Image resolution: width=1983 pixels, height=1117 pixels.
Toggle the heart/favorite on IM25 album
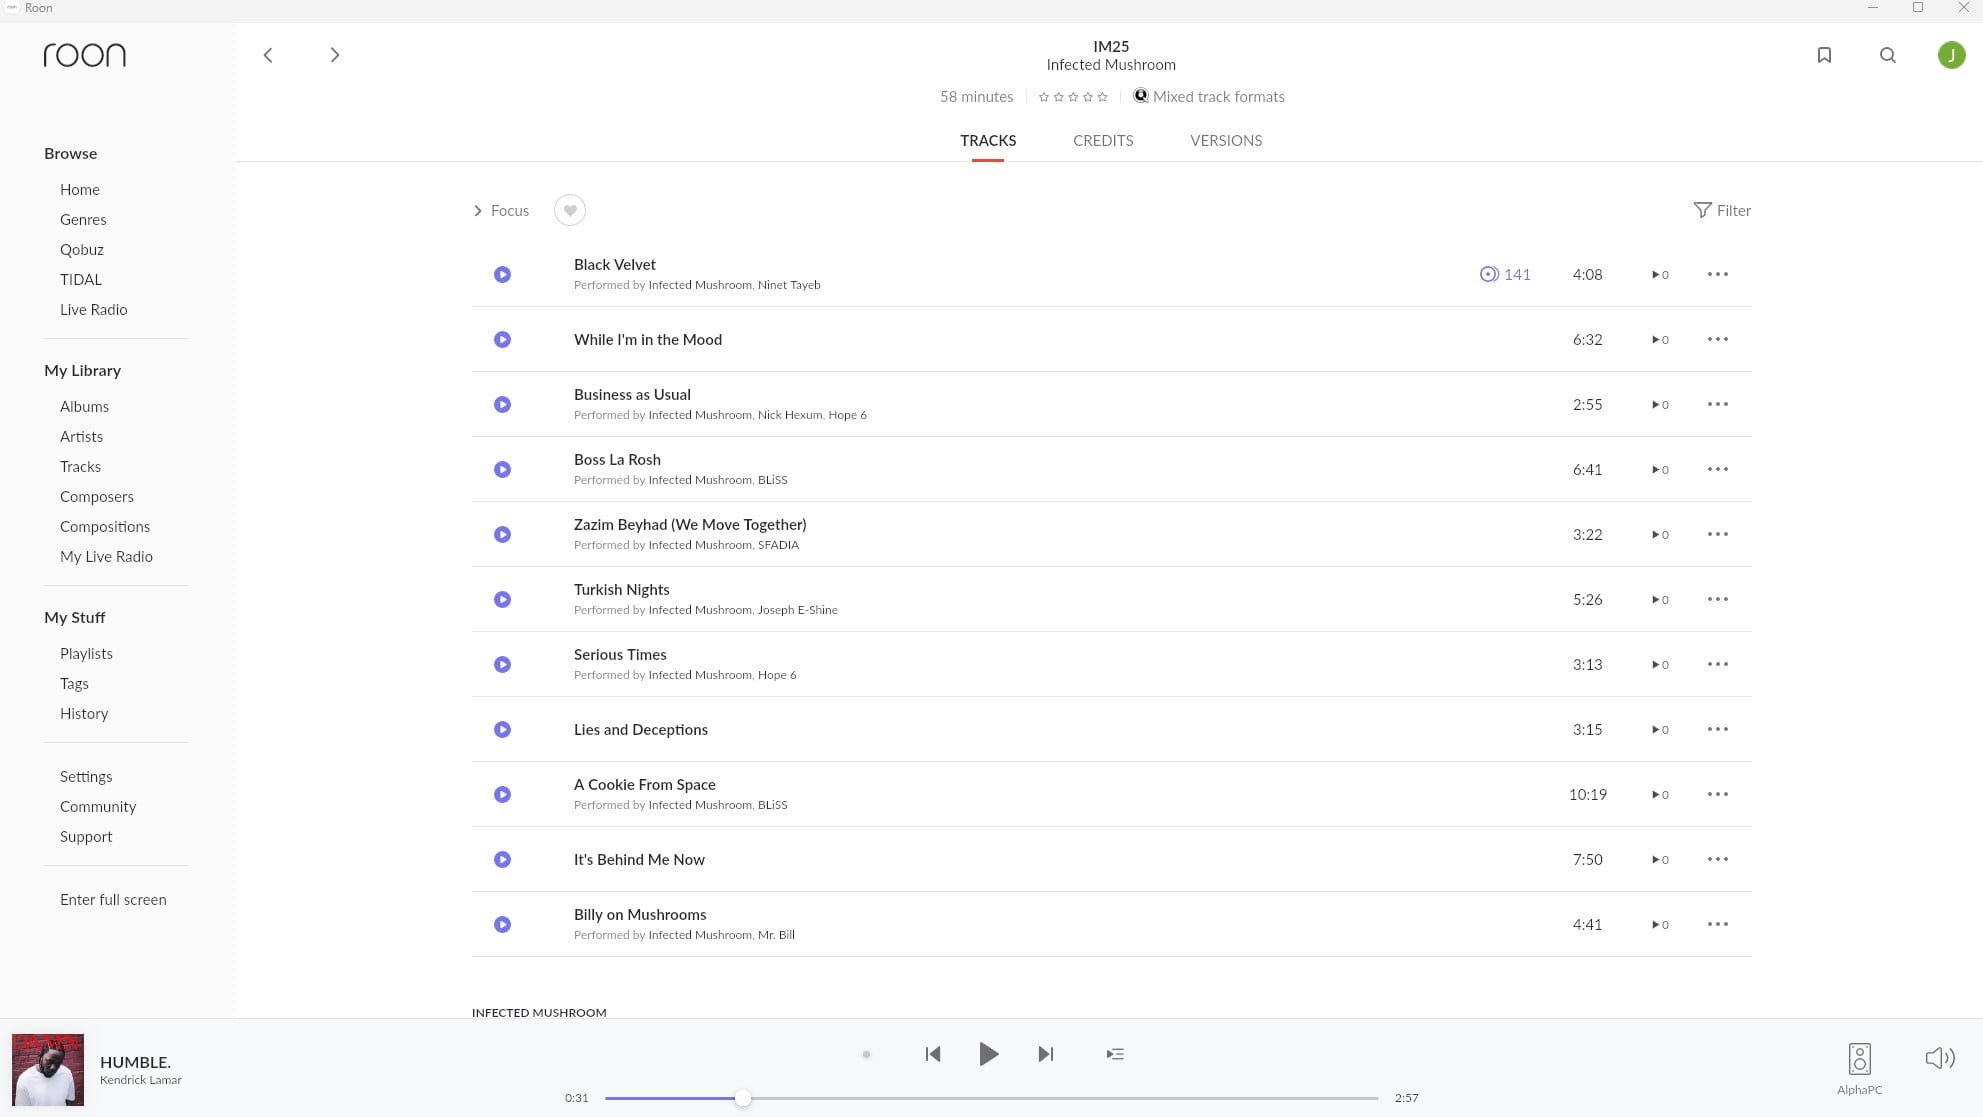coord(571,210)
